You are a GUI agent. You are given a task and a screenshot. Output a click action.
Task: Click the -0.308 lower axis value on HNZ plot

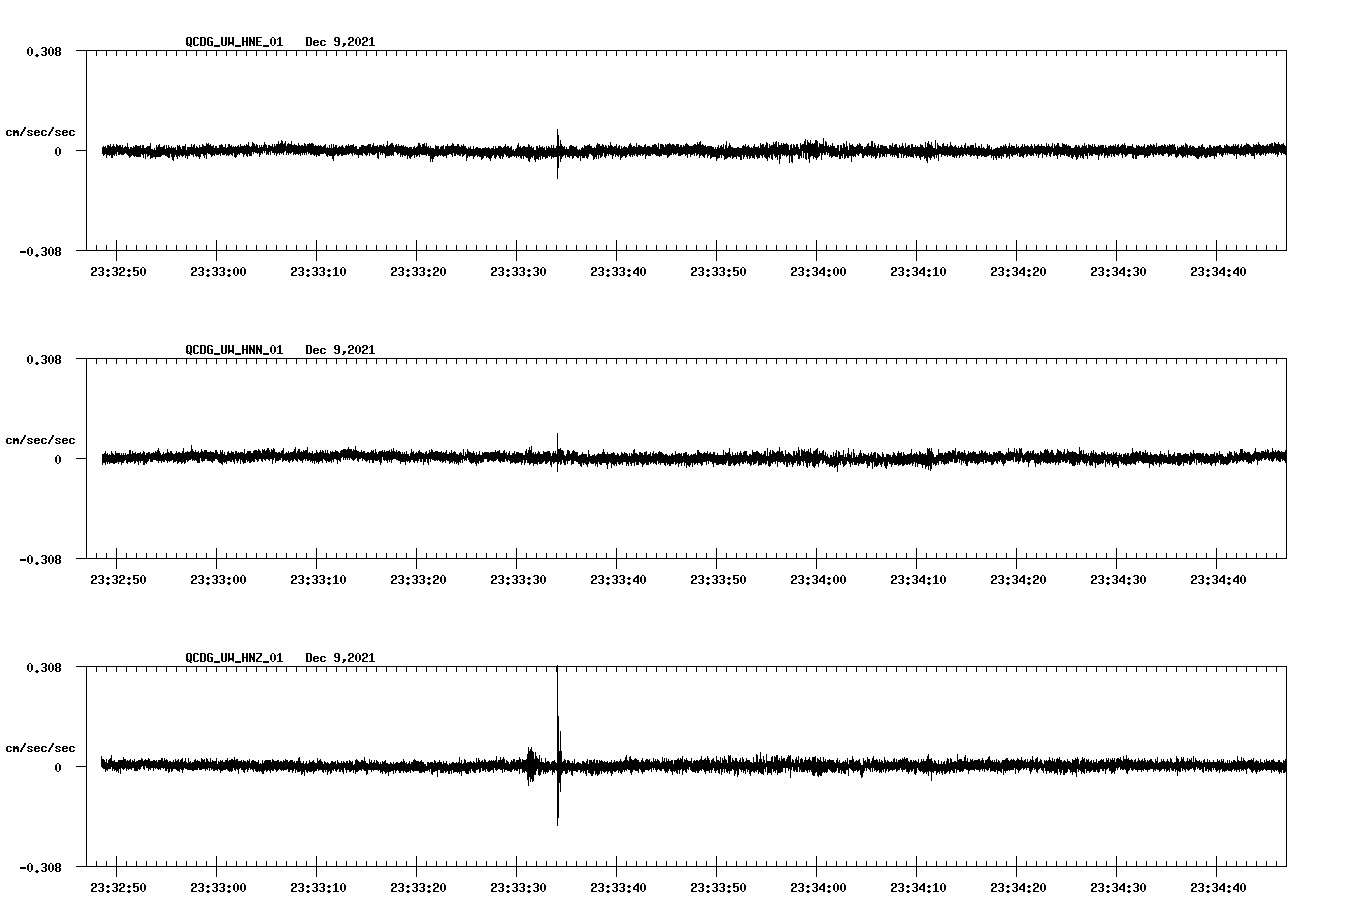coord(40,867)
